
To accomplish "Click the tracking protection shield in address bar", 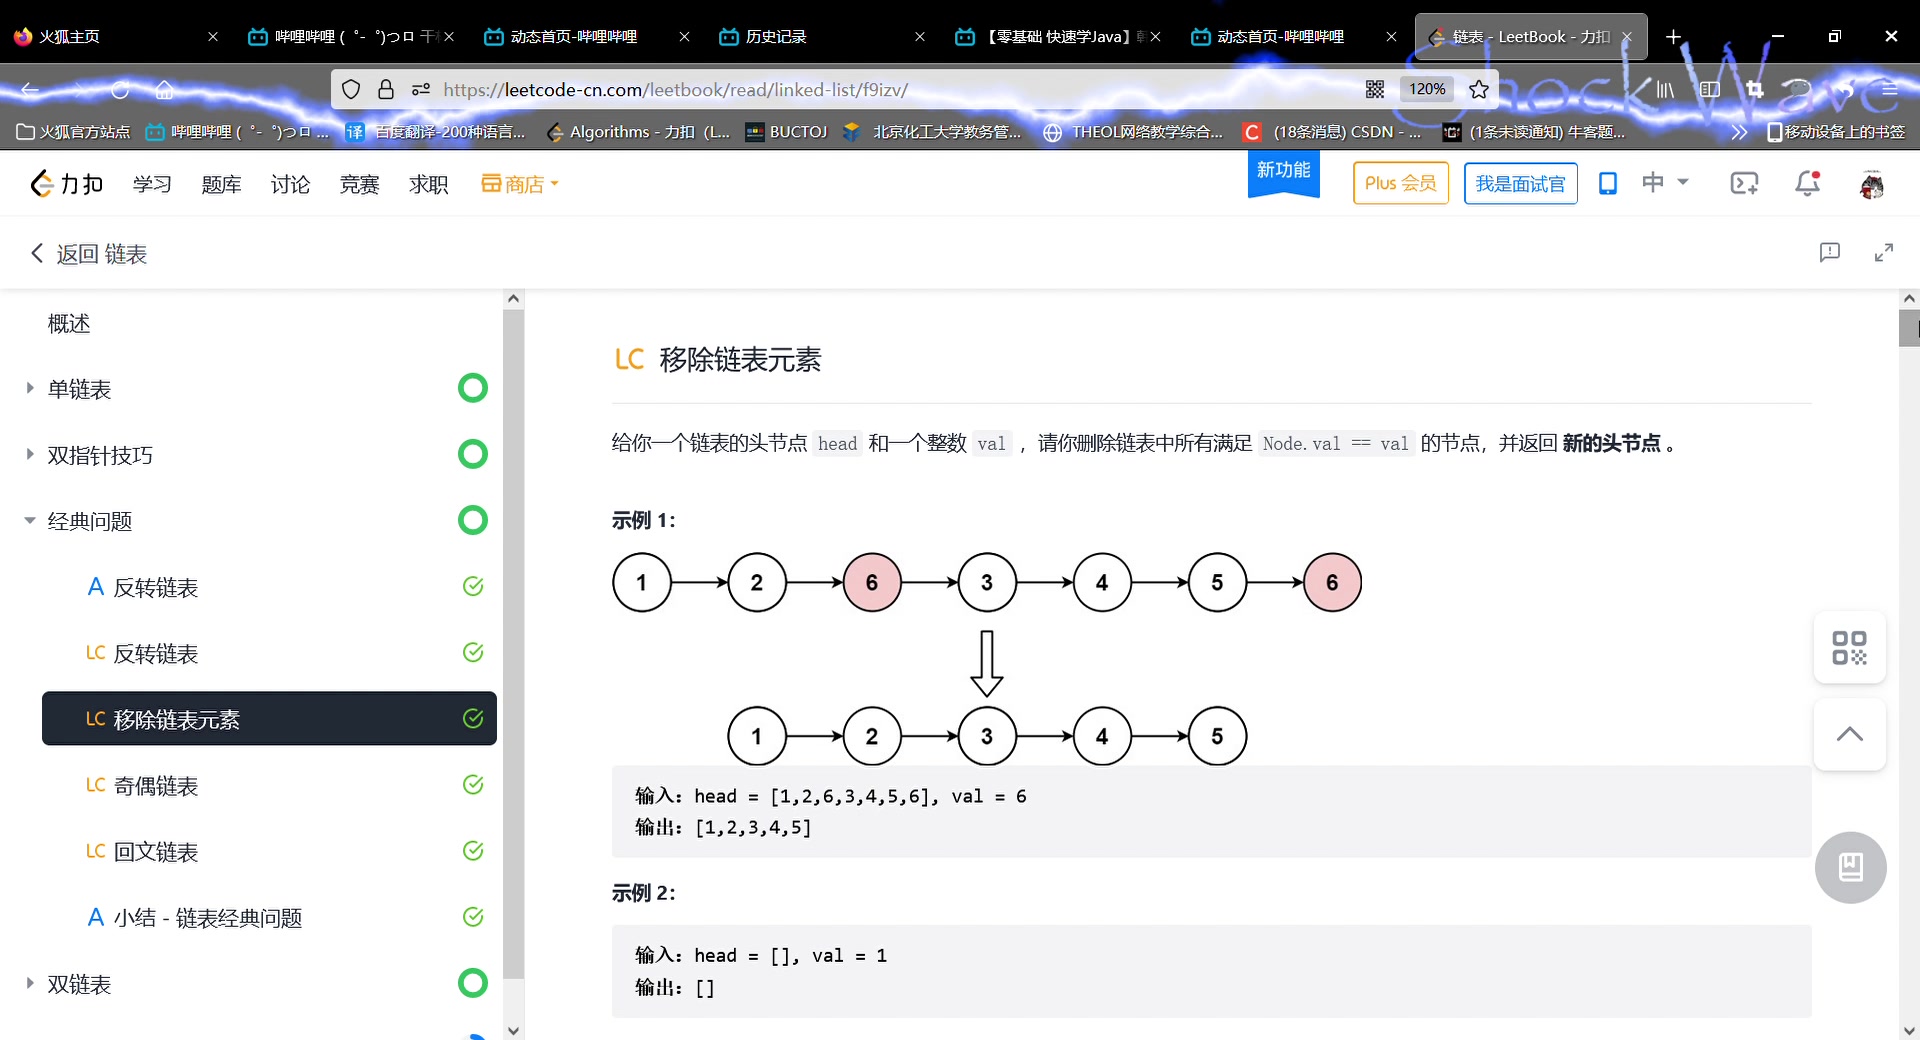I will coord(351,89).
